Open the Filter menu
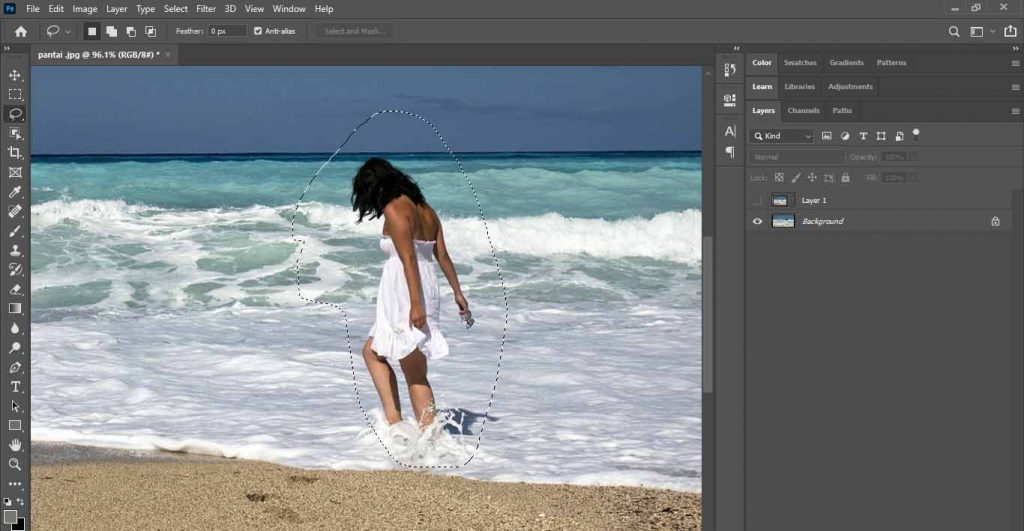The width and height of the screenshot is (1024, 531). [x=206, y=8]
